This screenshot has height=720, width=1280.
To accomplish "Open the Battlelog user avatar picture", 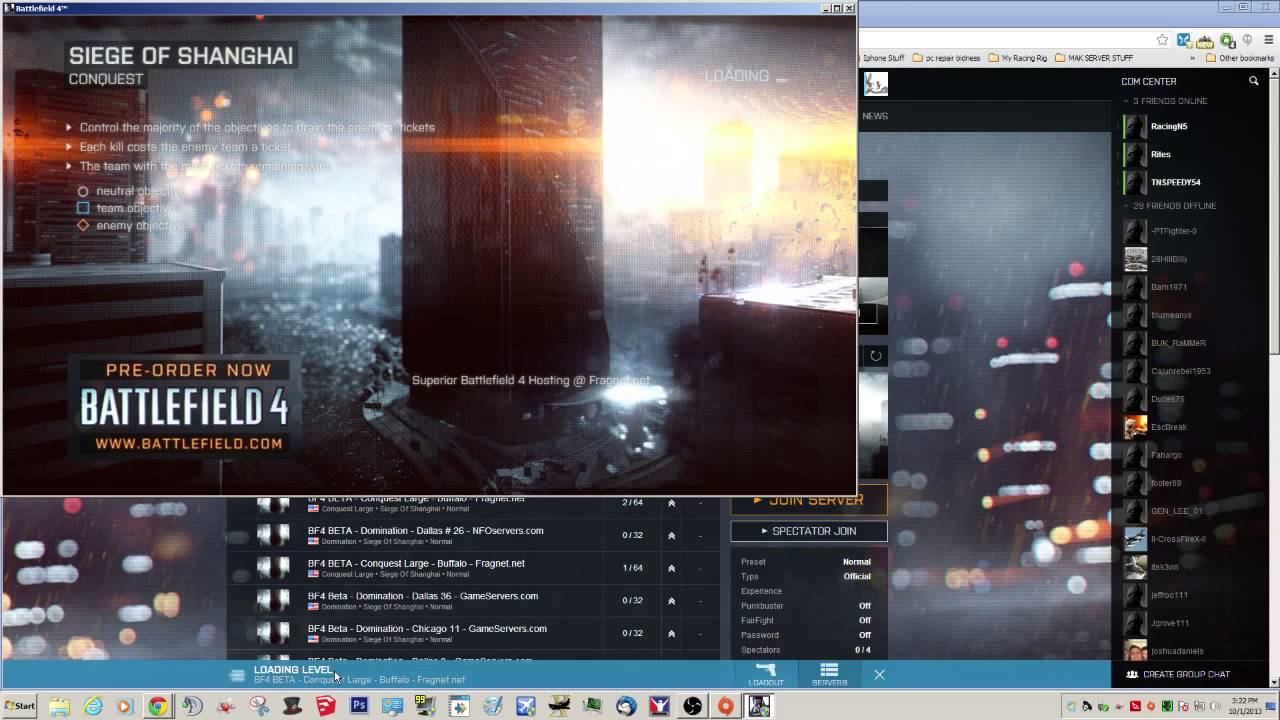I will (876, 83).
